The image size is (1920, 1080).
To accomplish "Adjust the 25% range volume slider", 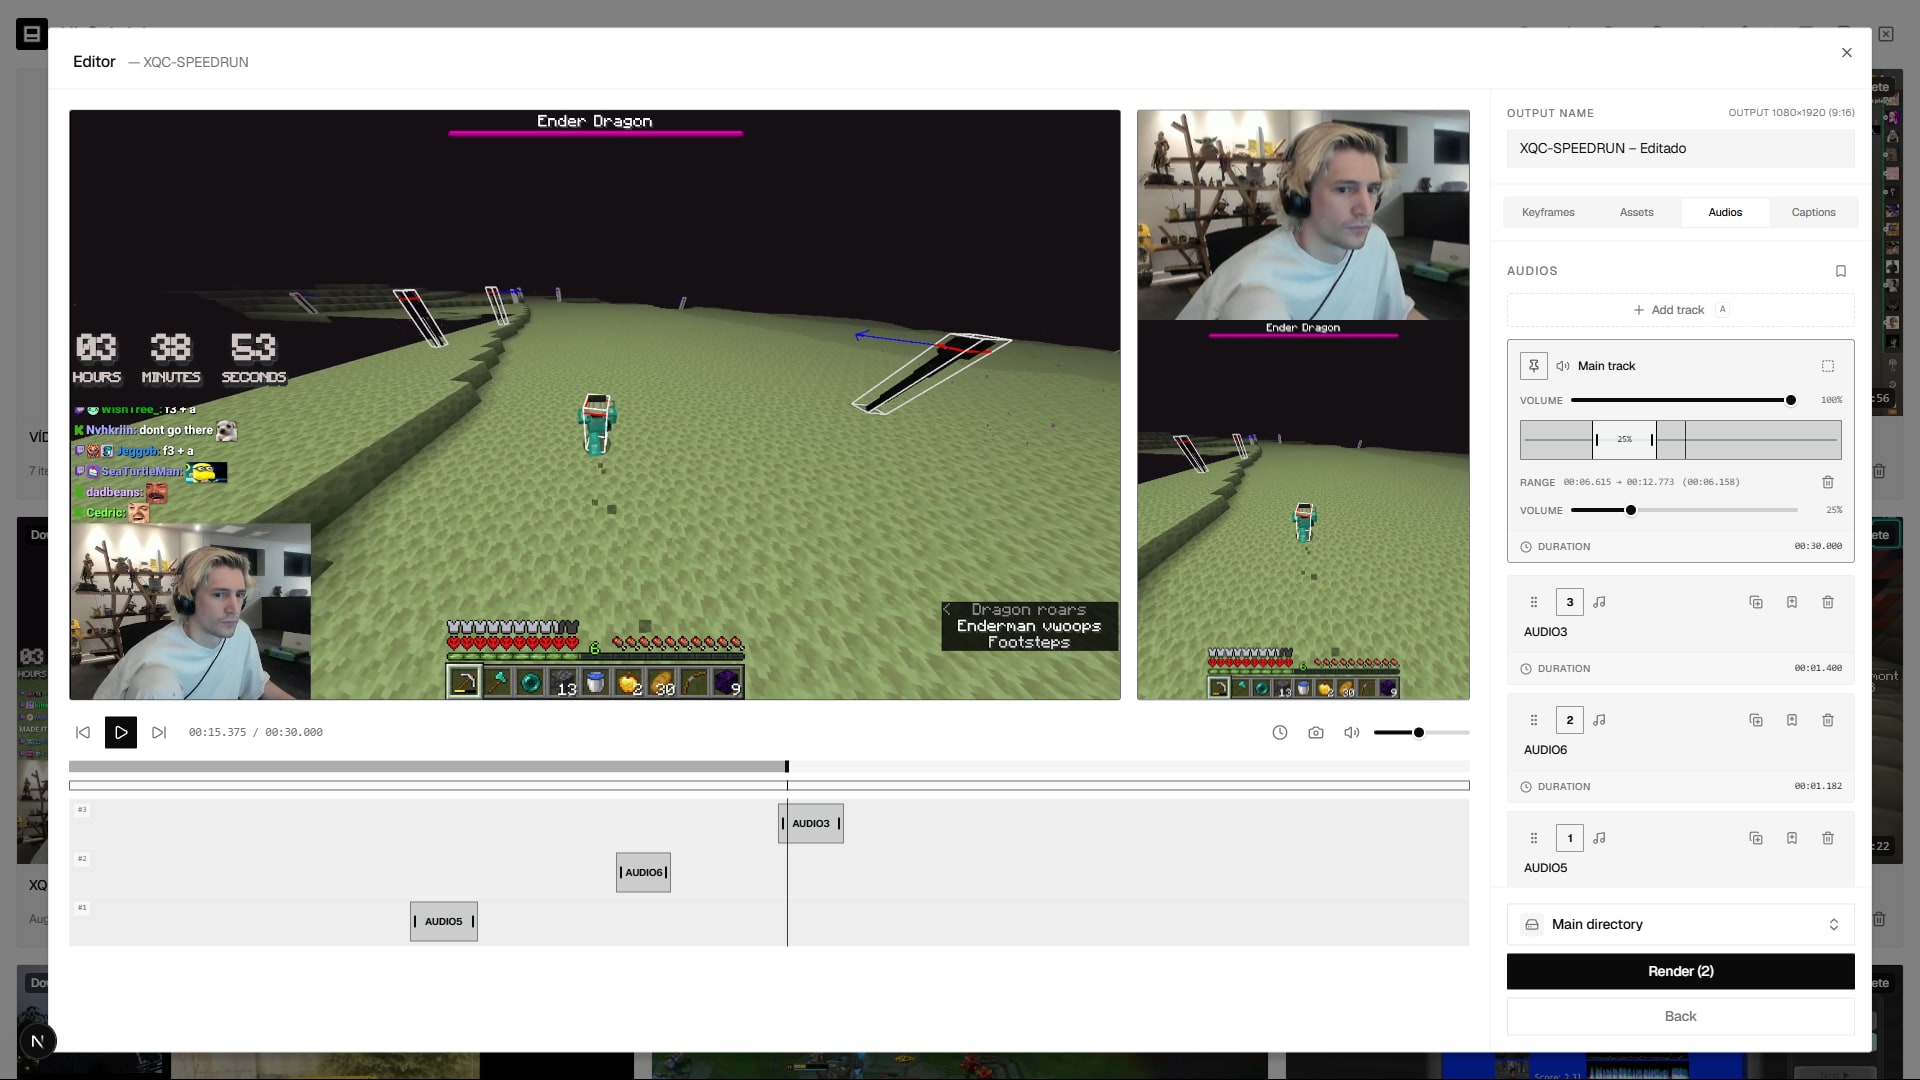I will [x=1684, y=510].
